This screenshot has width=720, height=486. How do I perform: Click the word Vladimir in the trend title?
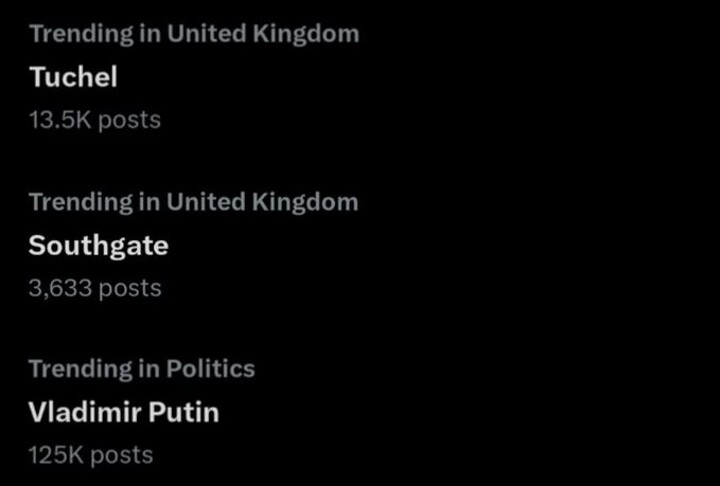83,412
